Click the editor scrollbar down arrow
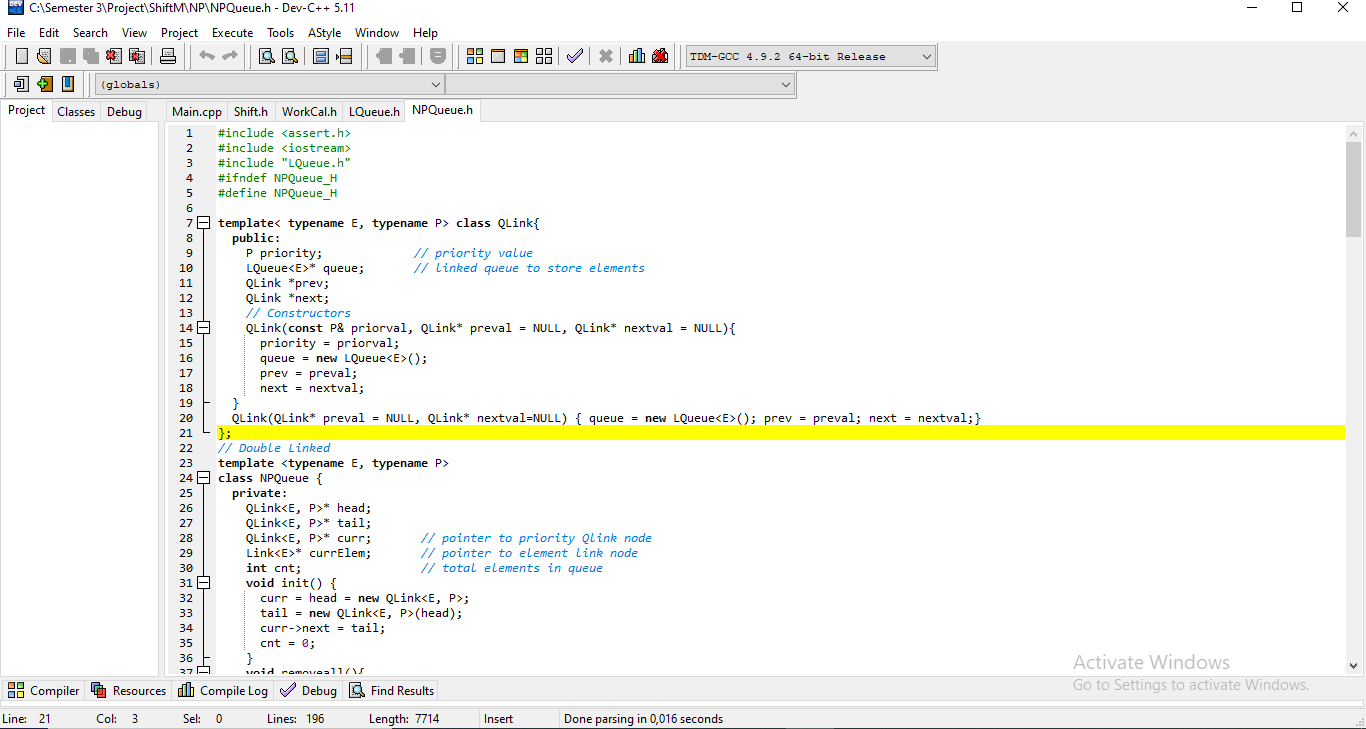 (1354, 664)
